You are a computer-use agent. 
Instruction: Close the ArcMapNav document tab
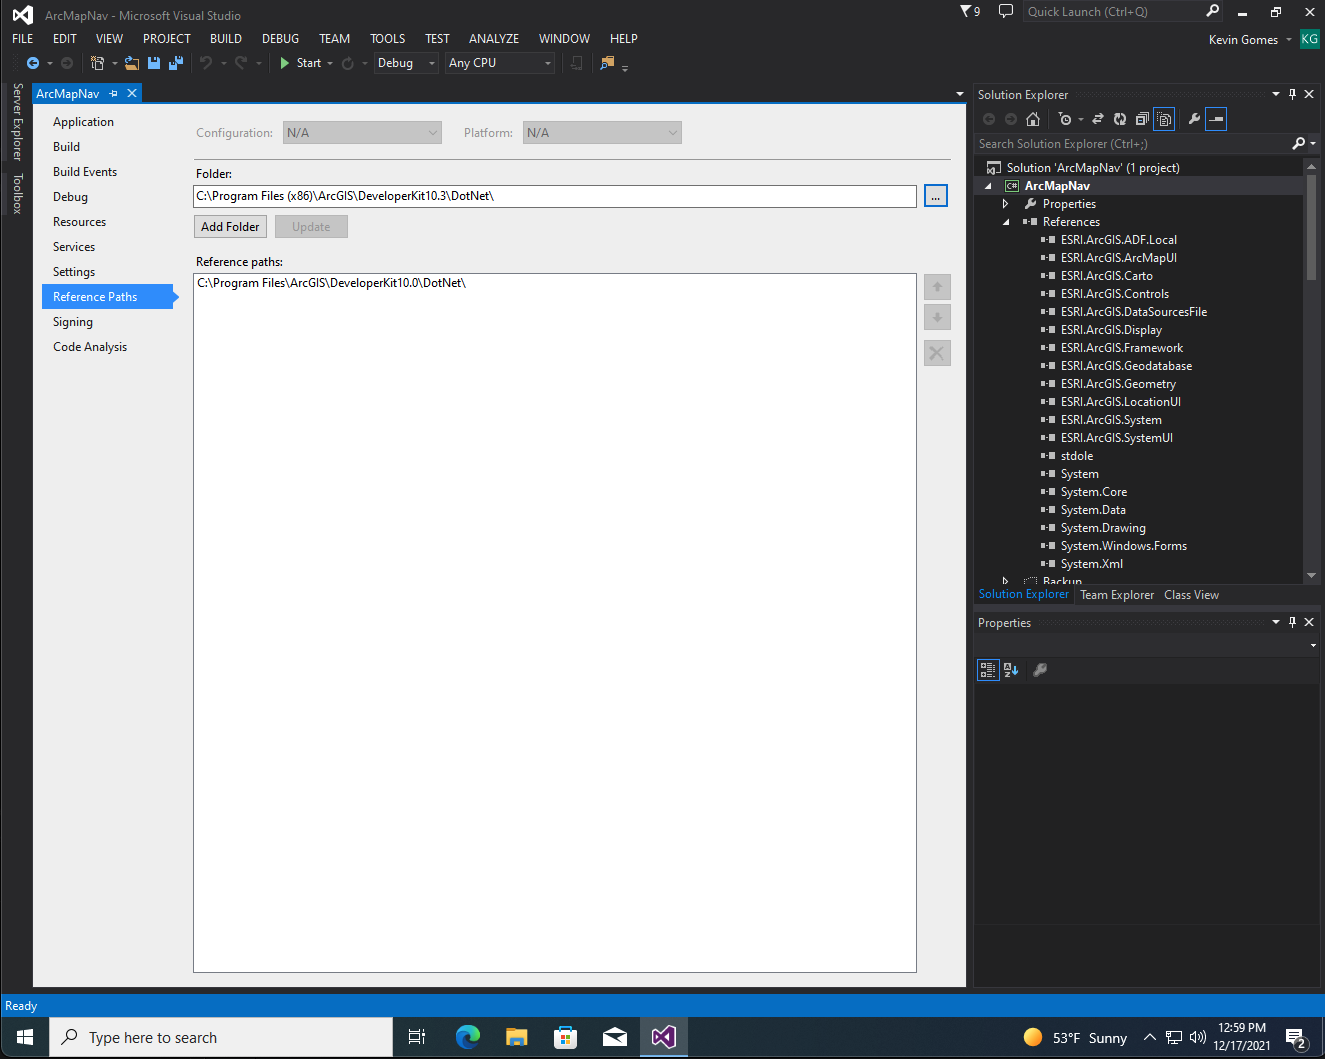132,93
